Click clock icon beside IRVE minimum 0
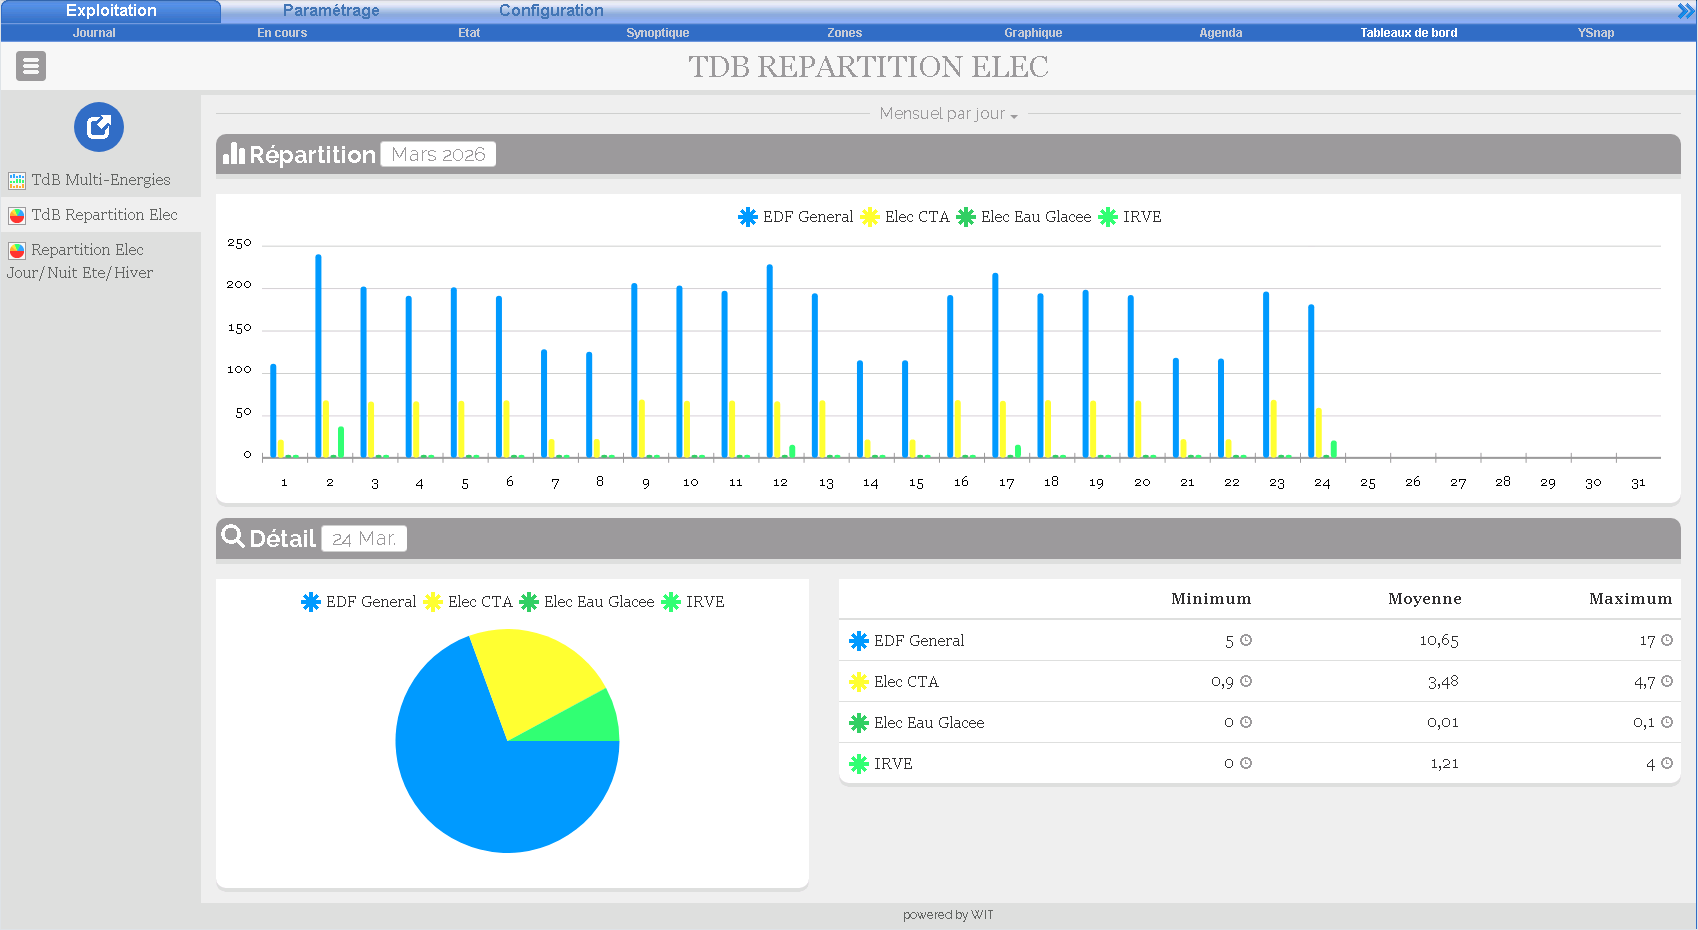Image resolution: width=1698 pixels, height=930 pixels. coord(1246,763)
